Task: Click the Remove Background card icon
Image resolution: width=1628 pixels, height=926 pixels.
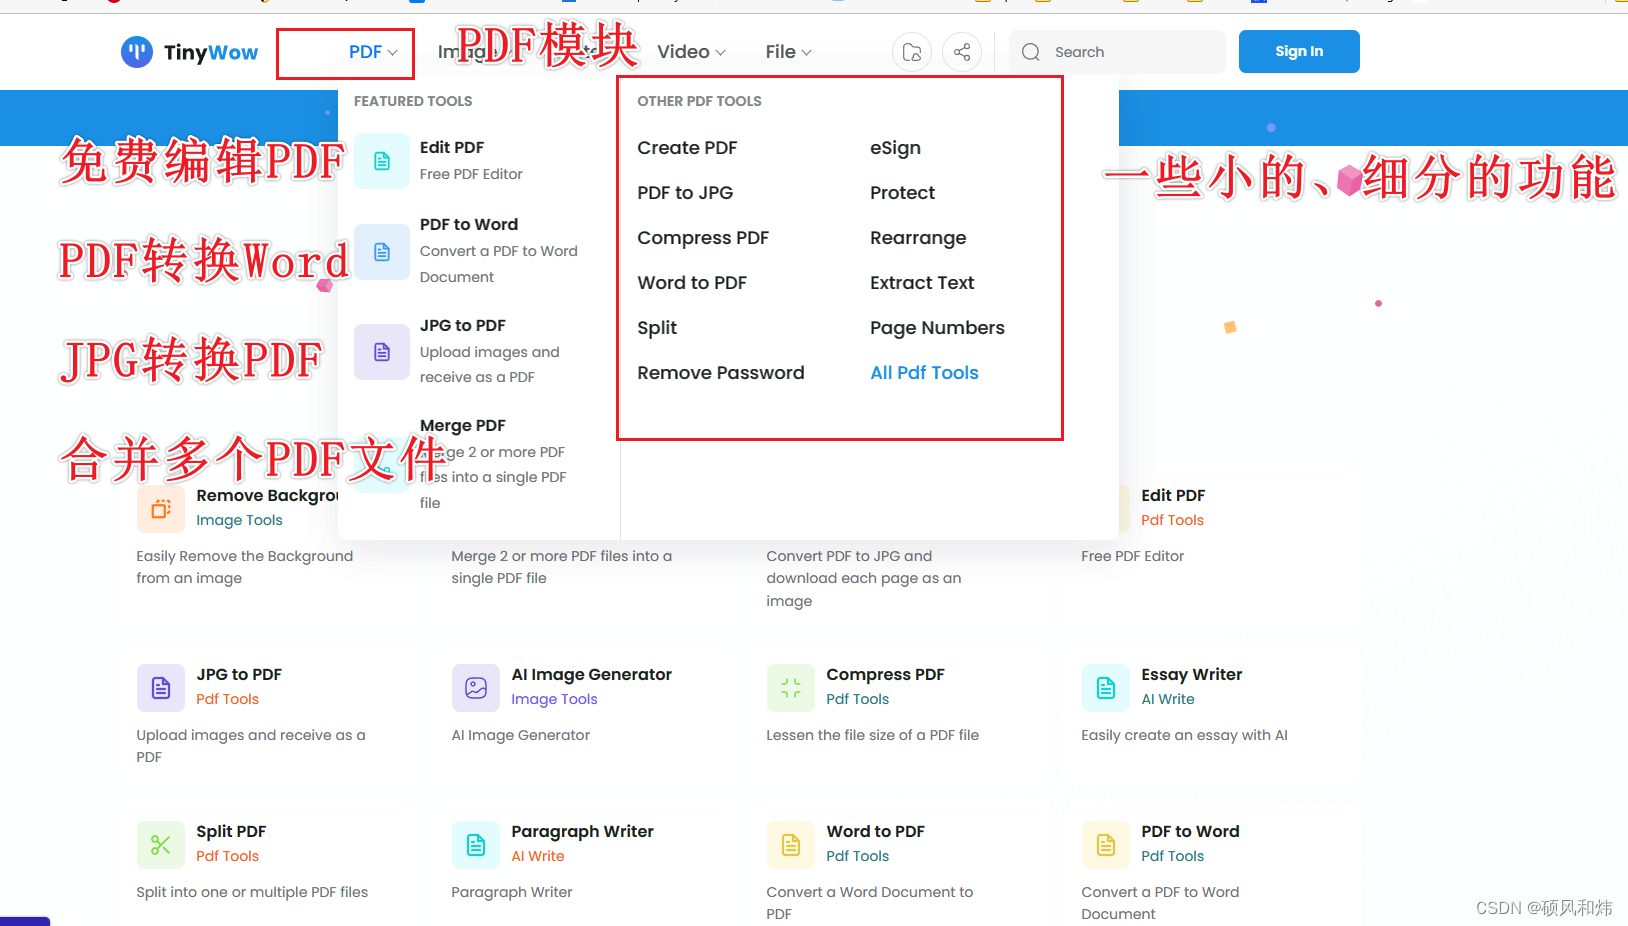Action: [161, 509]
